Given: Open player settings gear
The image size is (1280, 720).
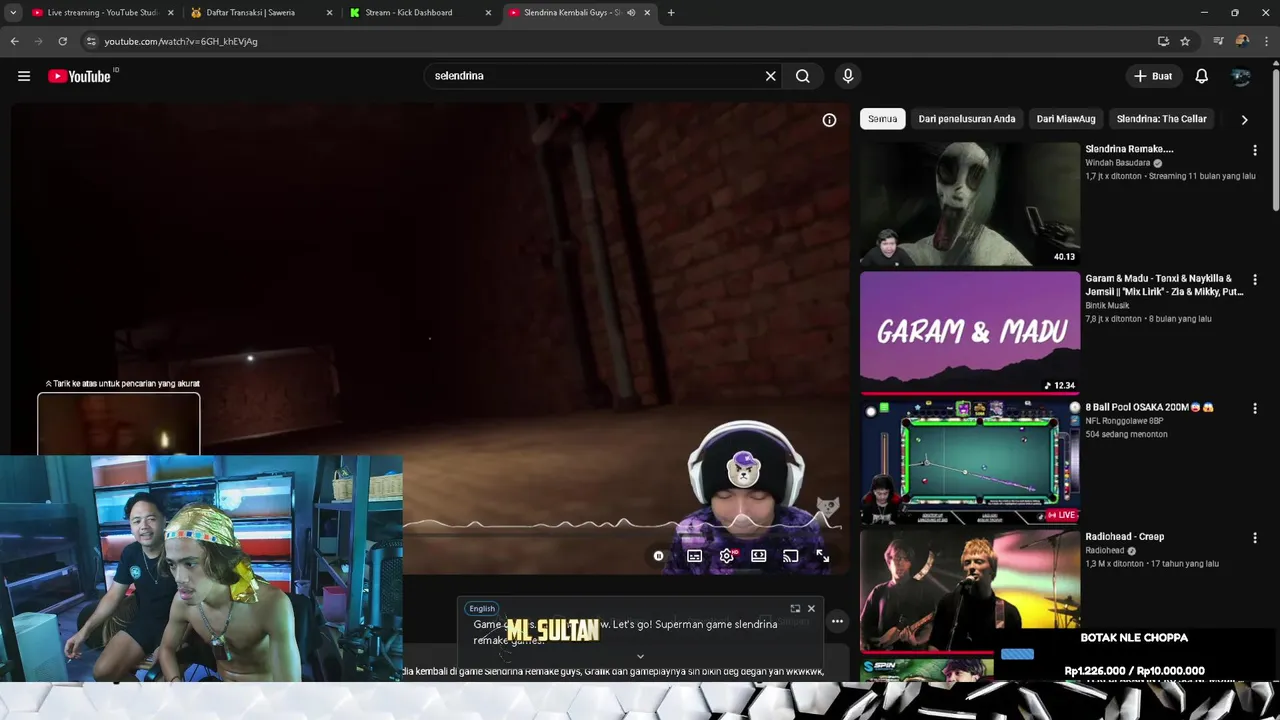Looking at the screenshot, I should tap(727, 556).
